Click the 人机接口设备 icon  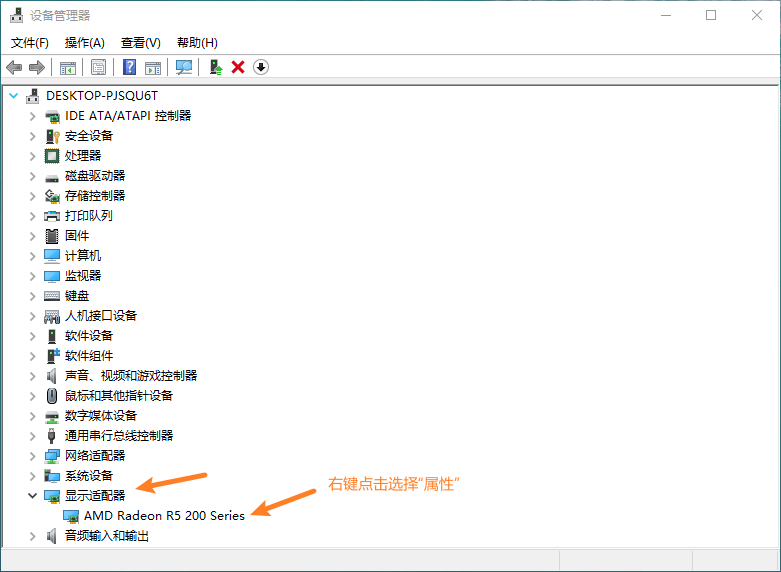point(52,316)
